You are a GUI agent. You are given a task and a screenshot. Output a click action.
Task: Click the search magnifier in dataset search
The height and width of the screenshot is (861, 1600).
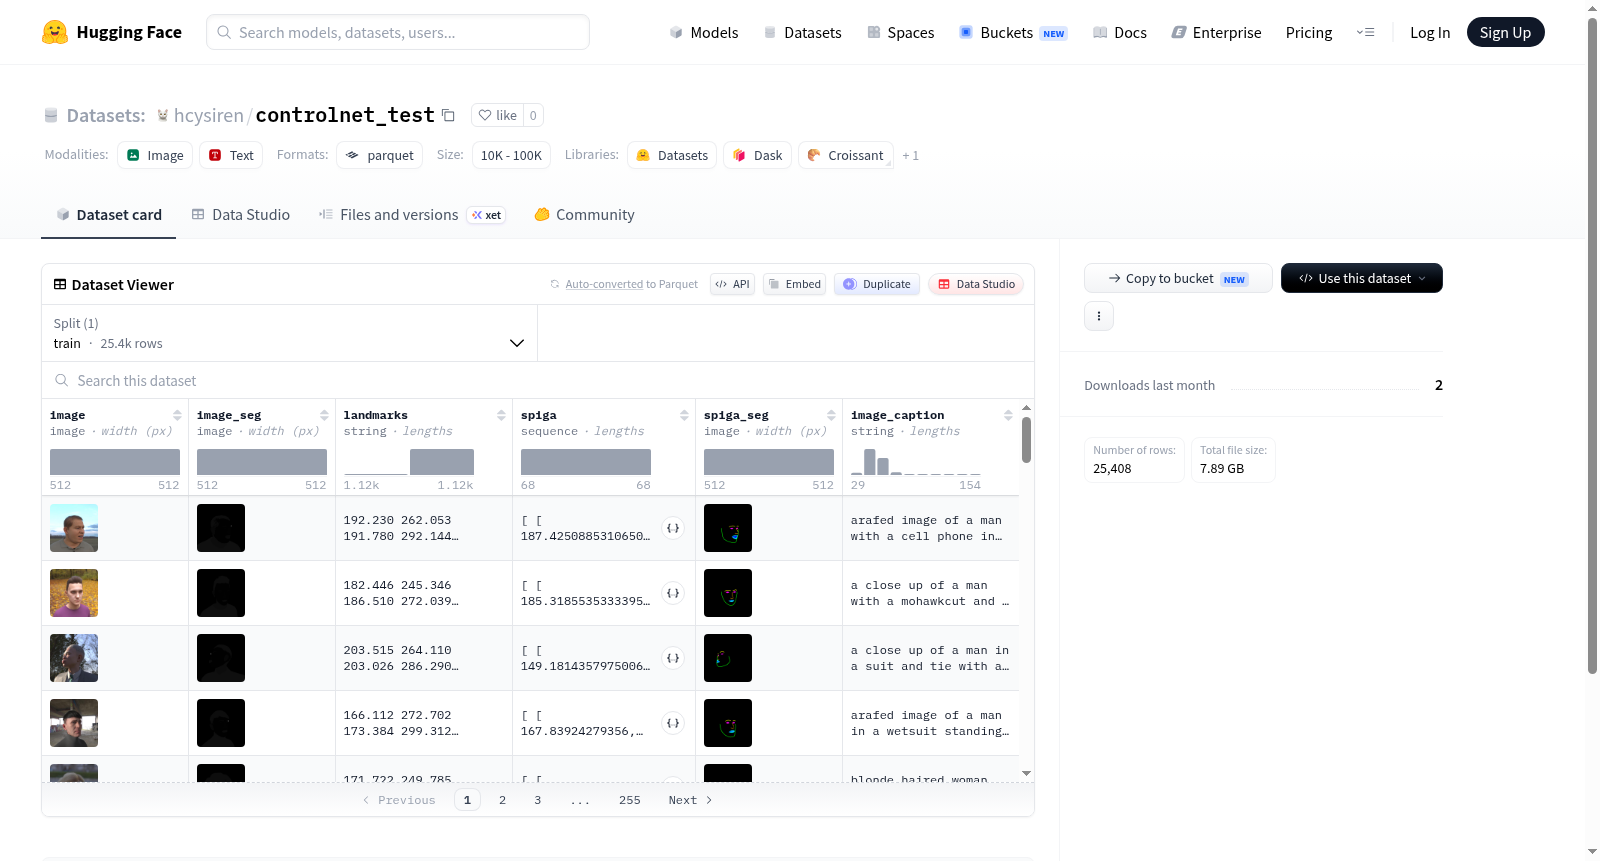pos(62,381)
